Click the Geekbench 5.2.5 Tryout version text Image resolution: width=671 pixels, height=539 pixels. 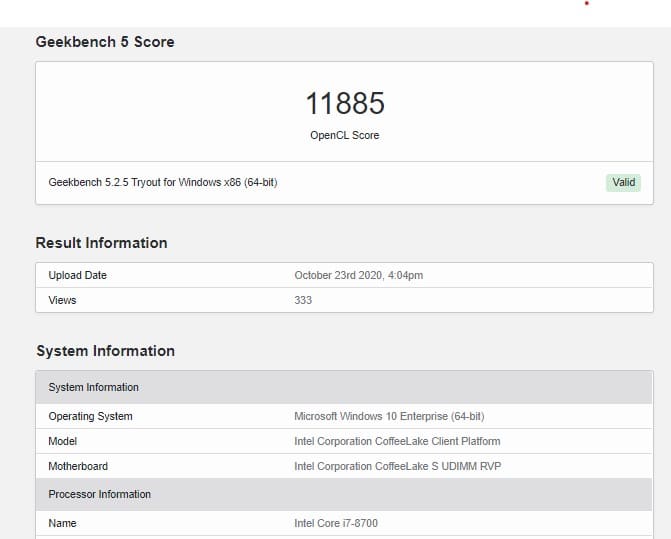tap(163, 183)
